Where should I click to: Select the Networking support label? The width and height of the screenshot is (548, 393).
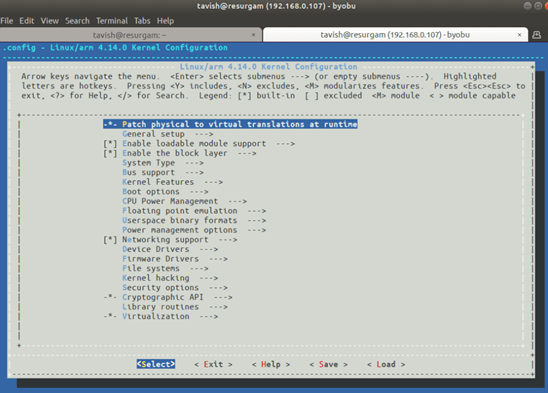pyautogui.click(x=165, y=240)
